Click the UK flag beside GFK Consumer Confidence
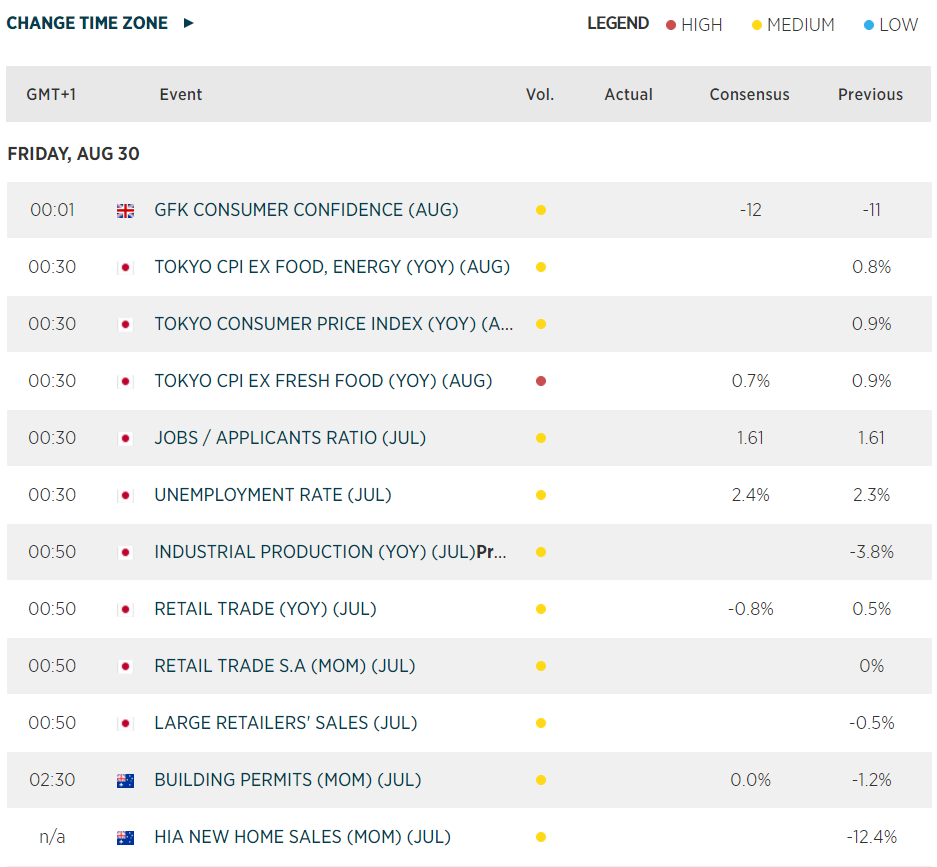Viewport: 937px width, 867px height. pyautogui.click(x=125, y=210)
